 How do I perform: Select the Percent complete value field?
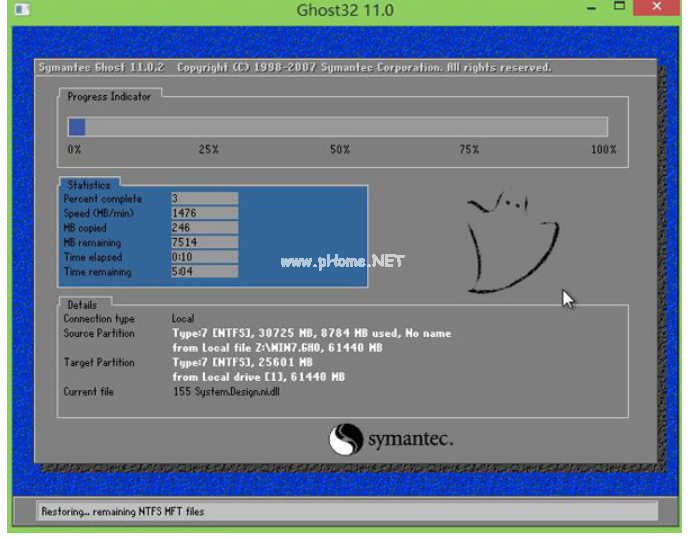[204, 199]
